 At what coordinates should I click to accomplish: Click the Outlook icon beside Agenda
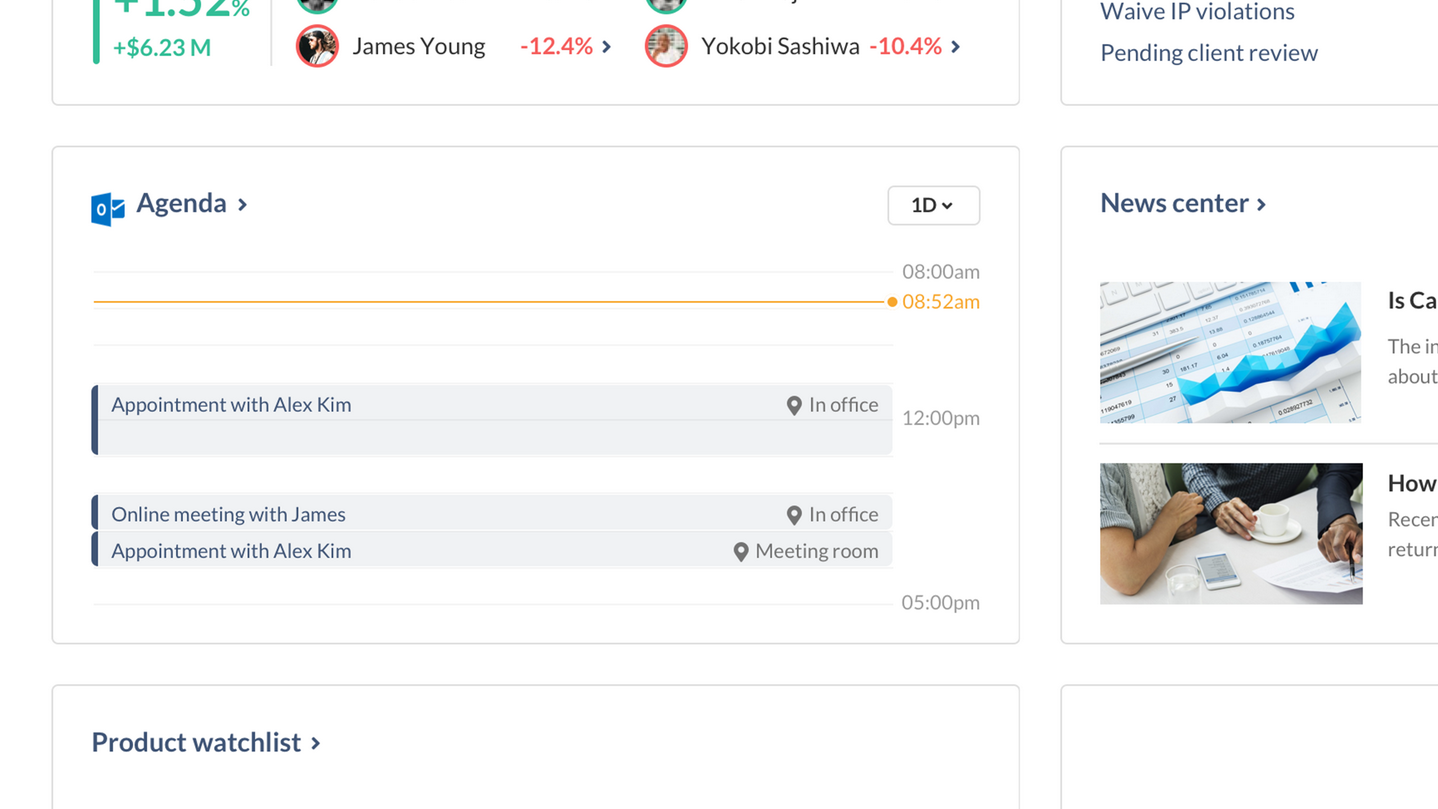click(x=108, y=208)
